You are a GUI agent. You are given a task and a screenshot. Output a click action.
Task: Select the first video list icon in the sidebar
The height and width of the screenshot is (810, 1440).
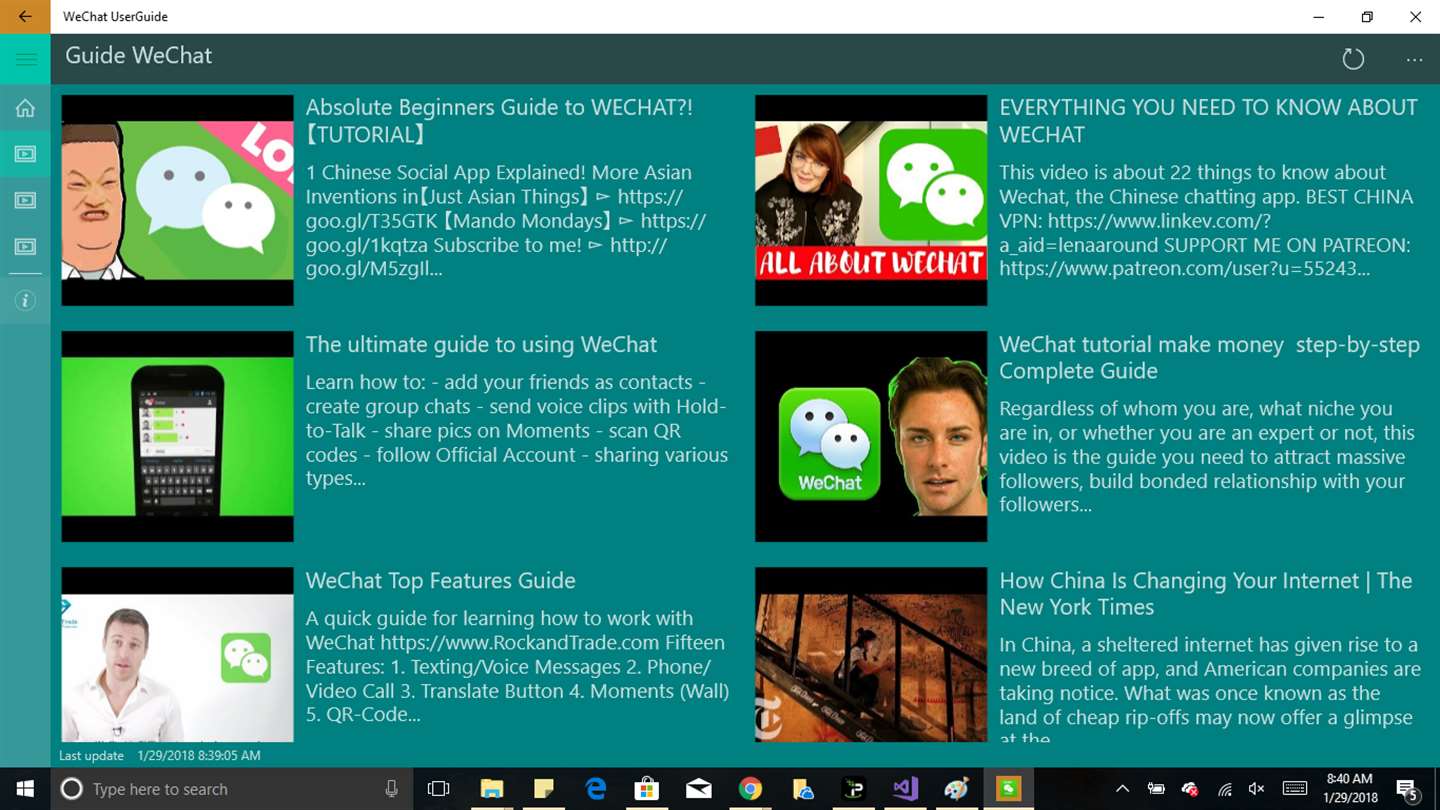pyautogui.click(x=25, y=154)
